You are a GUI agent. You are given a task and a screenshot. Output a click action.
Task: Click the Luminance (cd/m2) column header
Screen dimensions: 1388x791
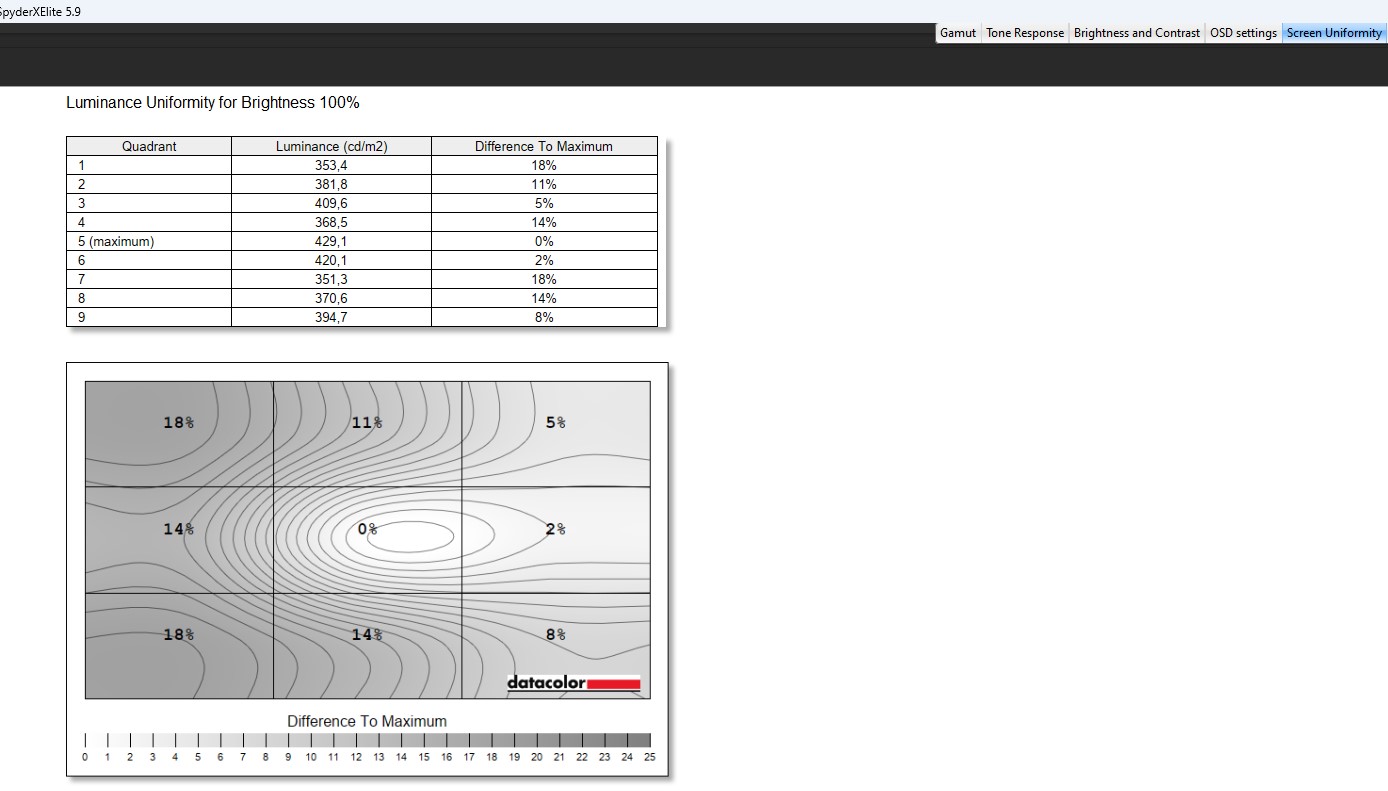pyautogui.click(x=331, y=146)
